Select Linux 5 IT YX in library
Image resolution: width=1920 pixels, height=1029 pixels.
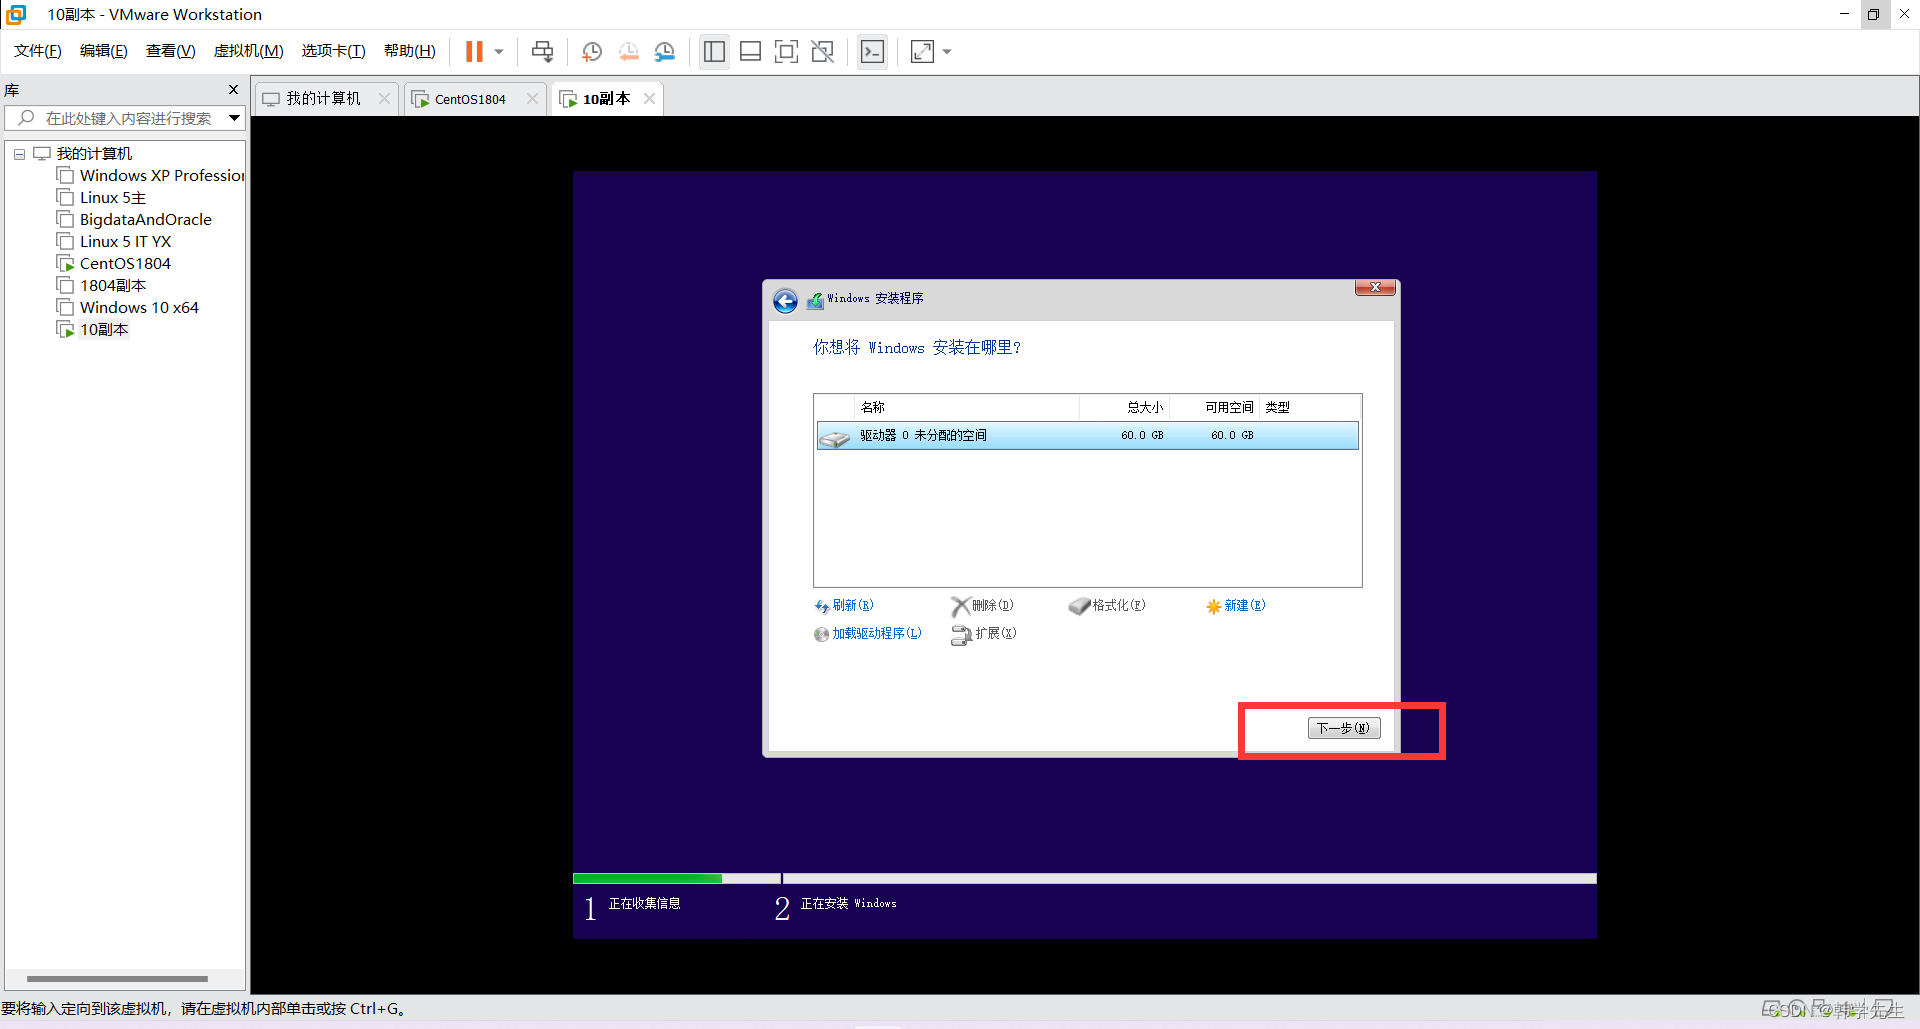[x=114, y=241]
